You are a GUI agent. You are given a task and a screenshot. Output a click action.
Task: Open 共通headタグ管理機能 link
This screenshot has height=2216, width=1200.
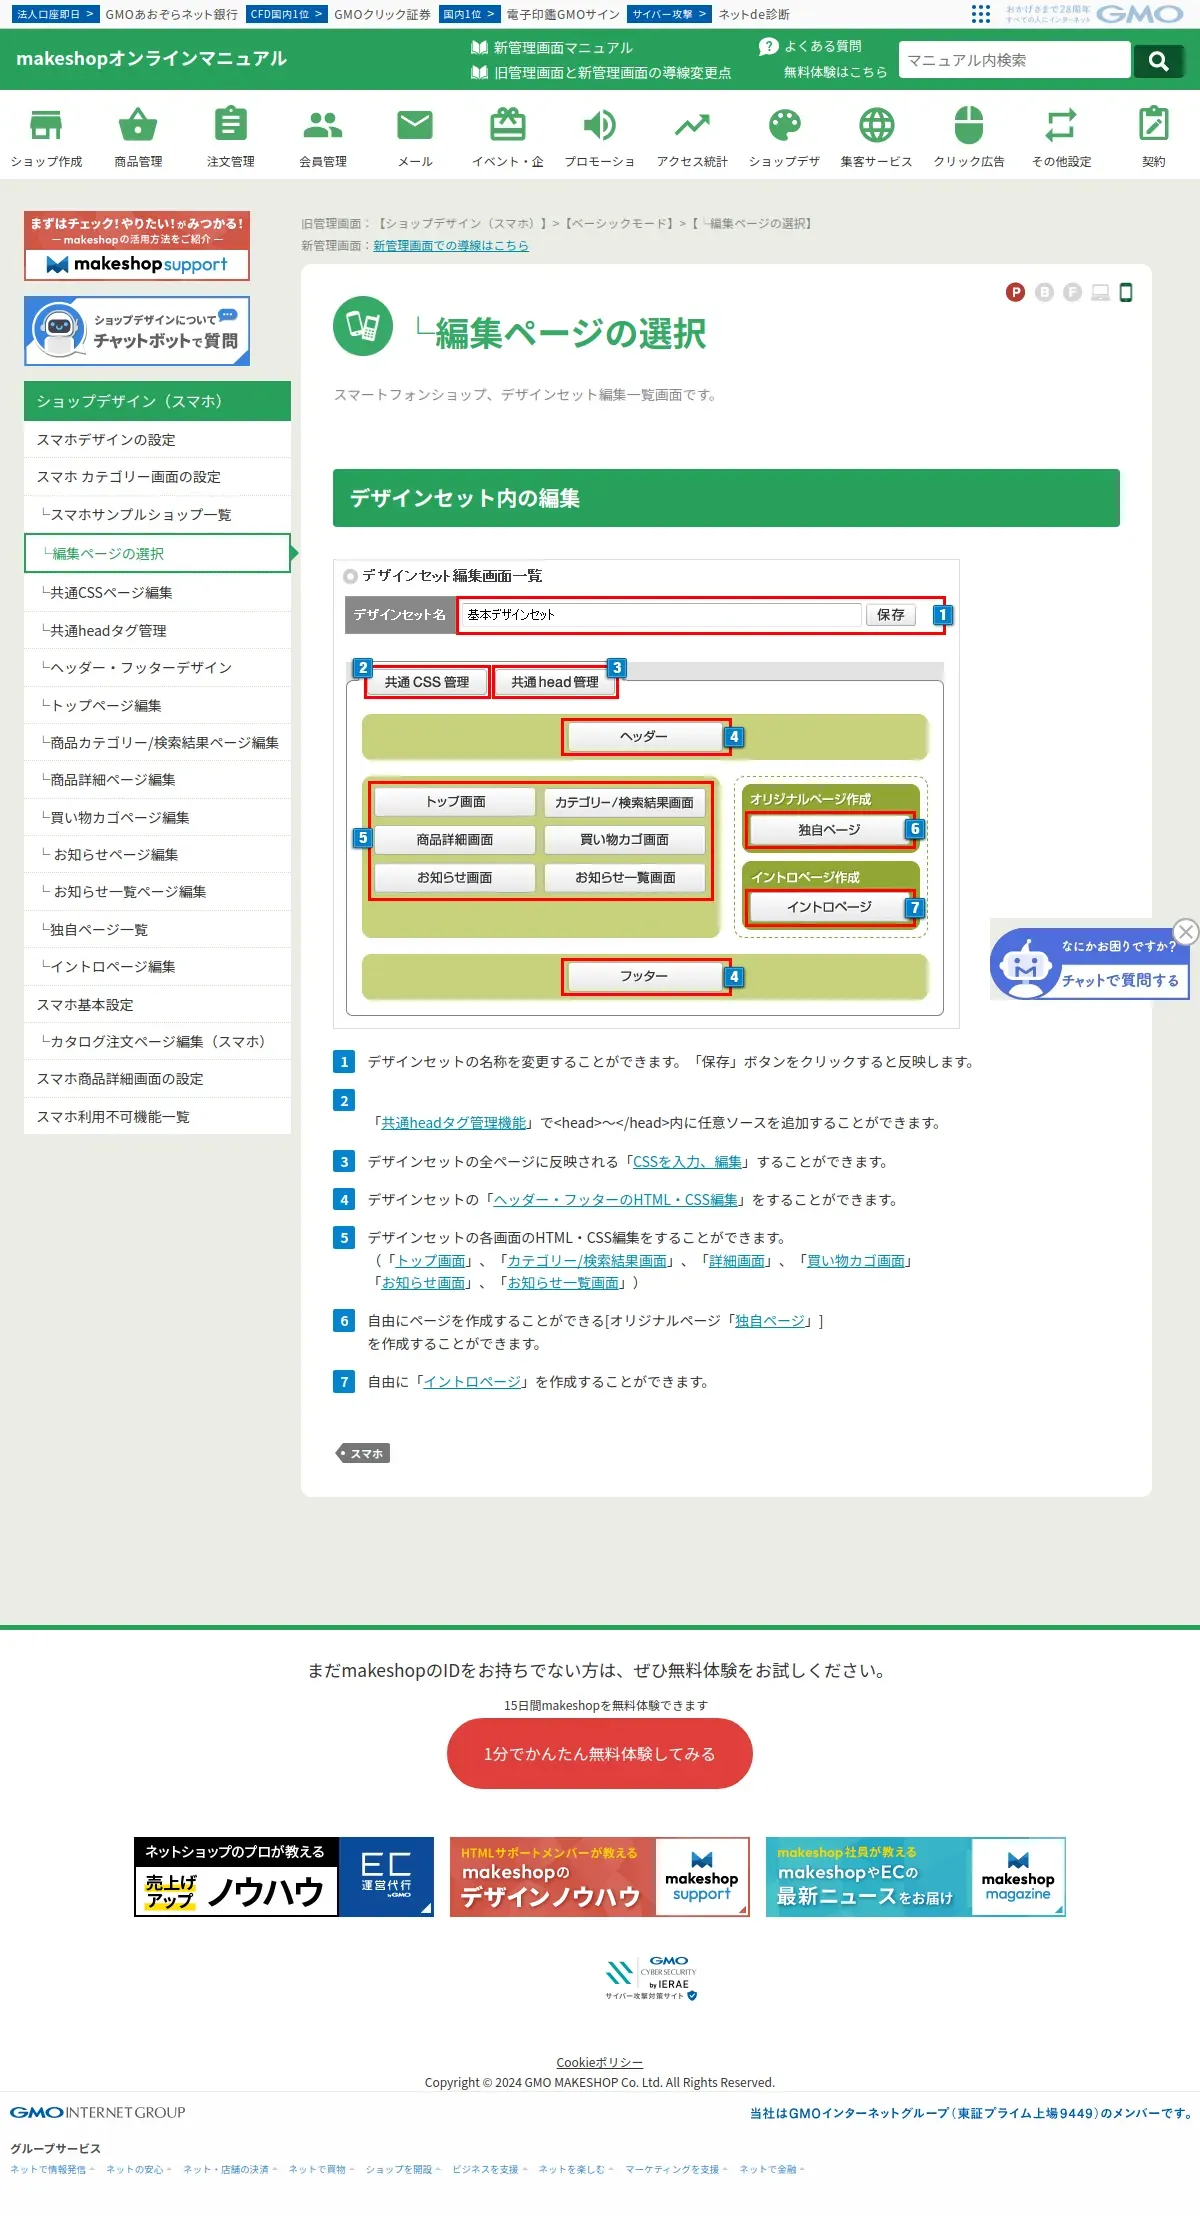[454, 1122]
